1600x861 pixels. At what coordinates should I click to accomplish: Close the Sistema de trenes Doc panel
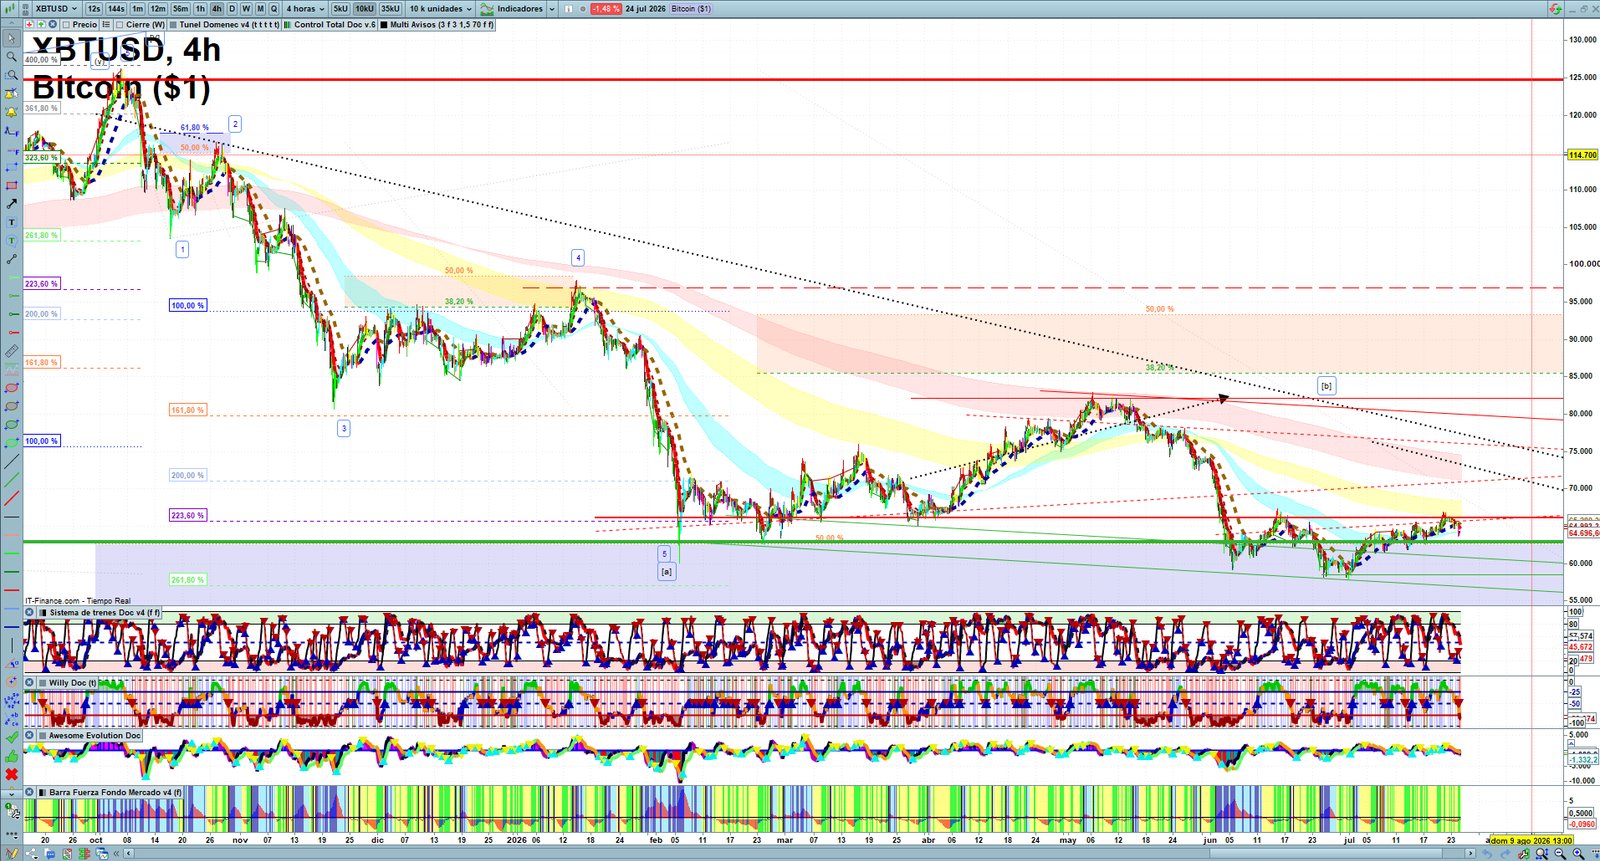(30, 612)
